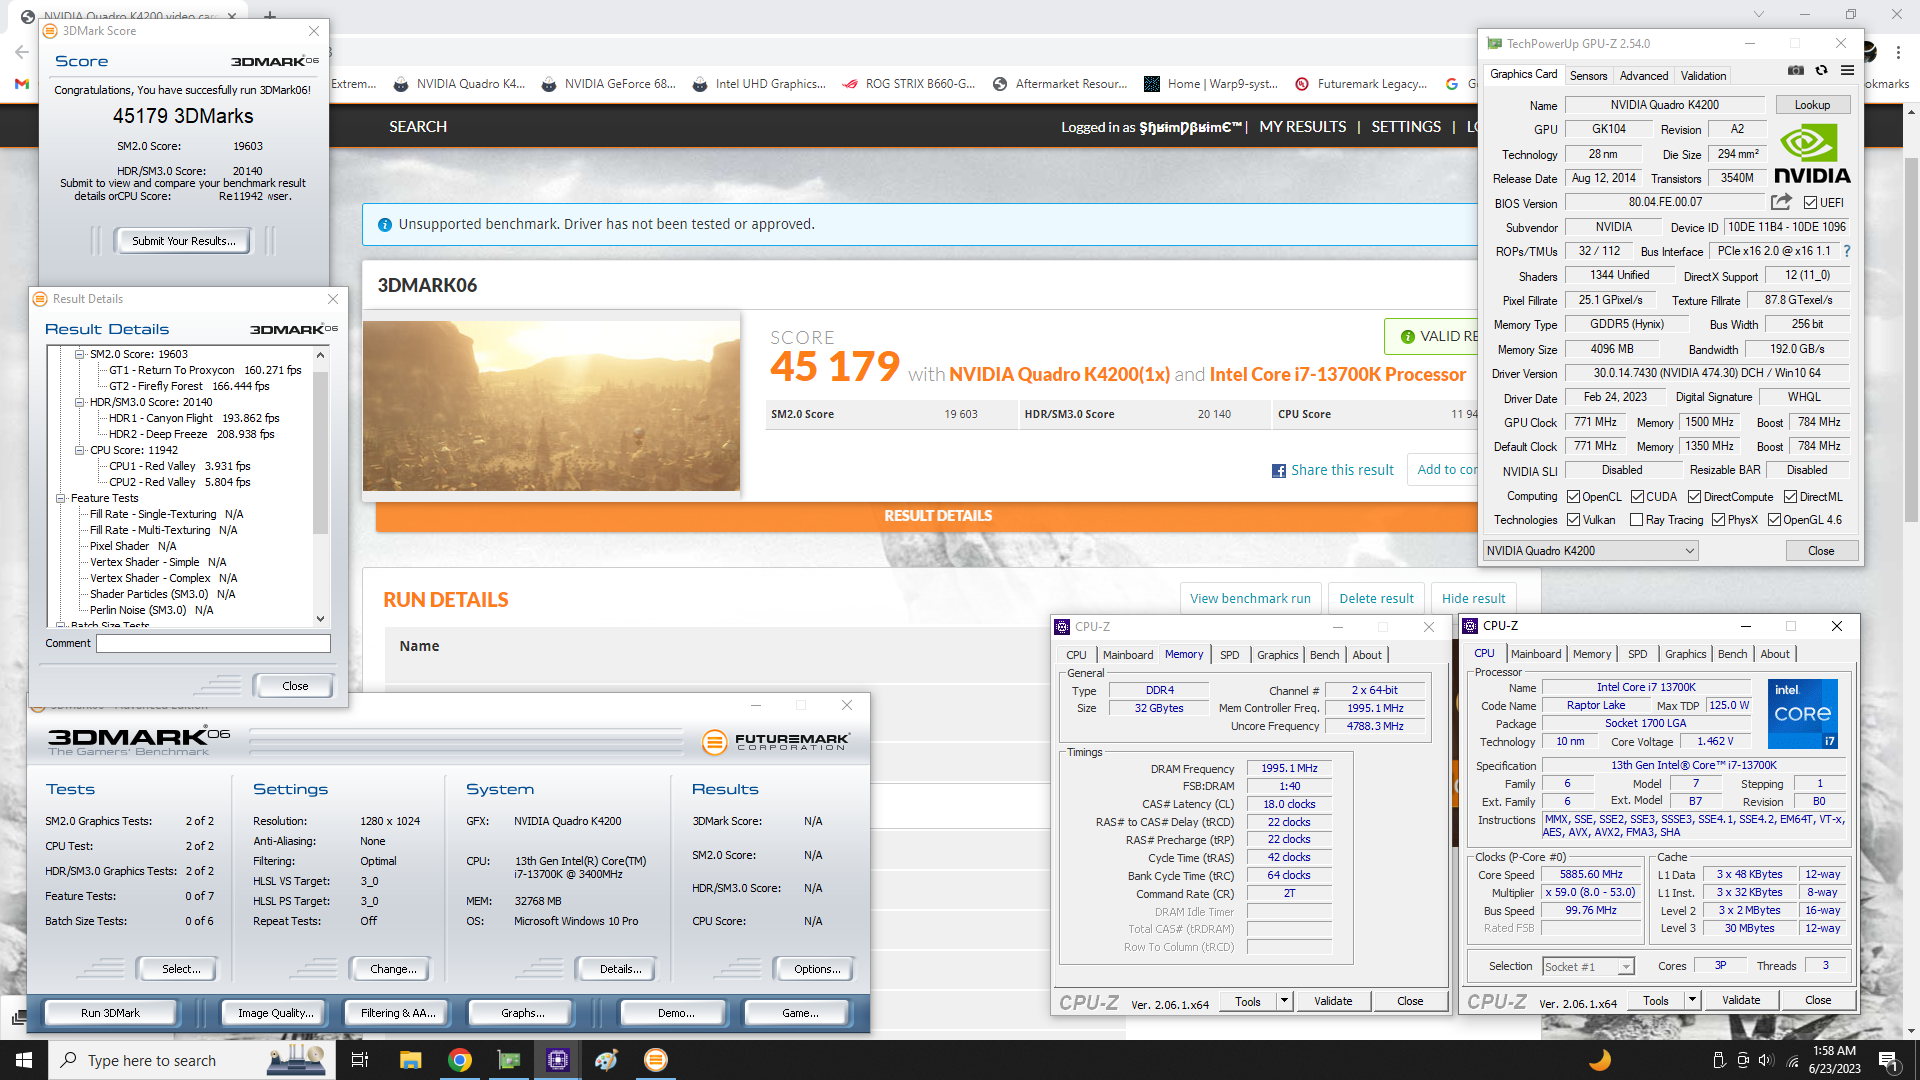
Task: Open Paint app in the taskbar
Action: [607, 1060]
